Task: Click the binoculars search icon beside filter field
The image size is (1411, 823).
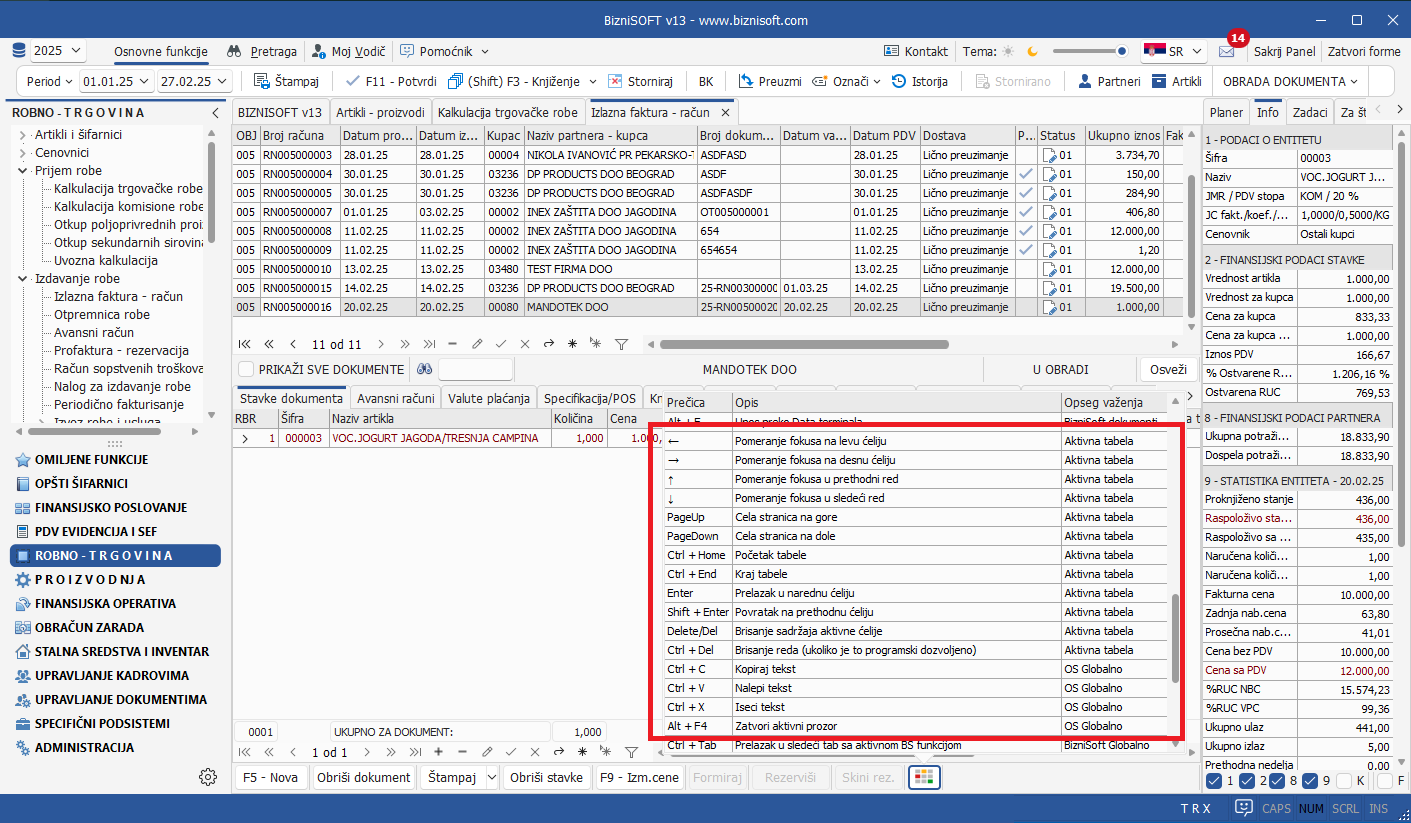Action: click(424, 369)
